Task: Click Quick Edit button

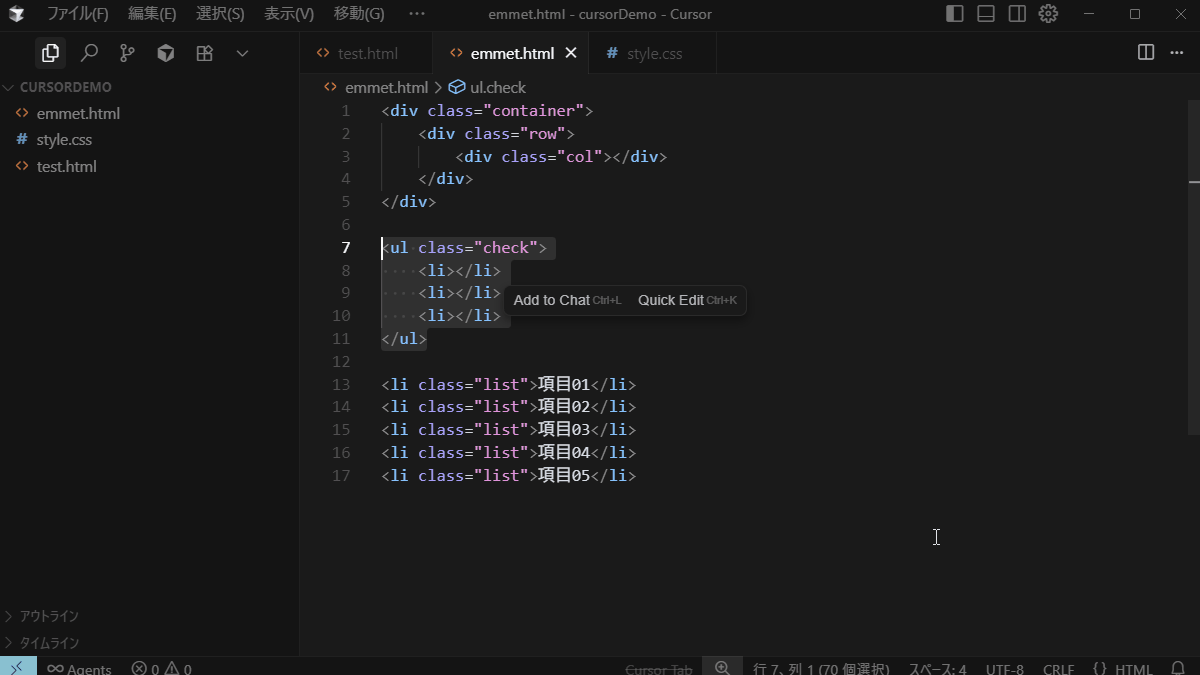Action: [x=687, y=300]
